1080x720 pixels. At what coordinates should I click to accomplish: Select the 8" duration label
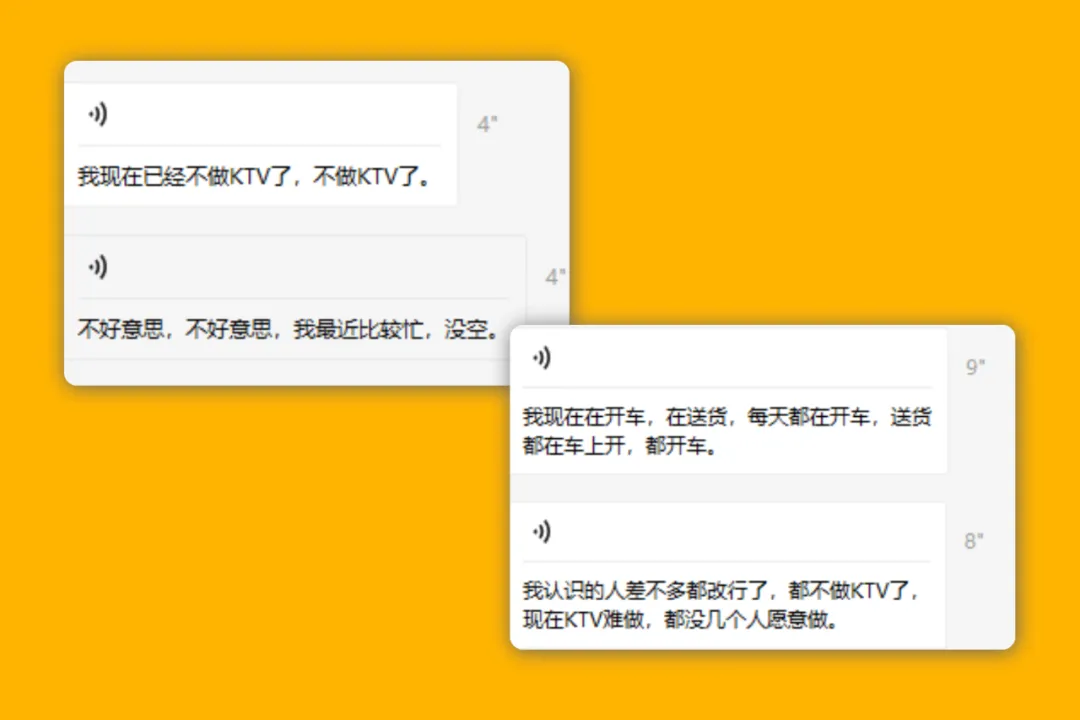click(x=974, y=541)
